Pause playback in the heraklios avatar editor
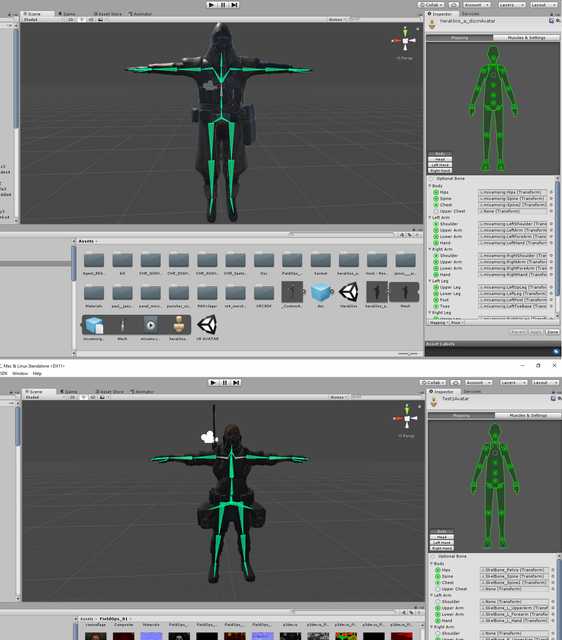Viewport: 562px width, 640px height. coord(223,5)
